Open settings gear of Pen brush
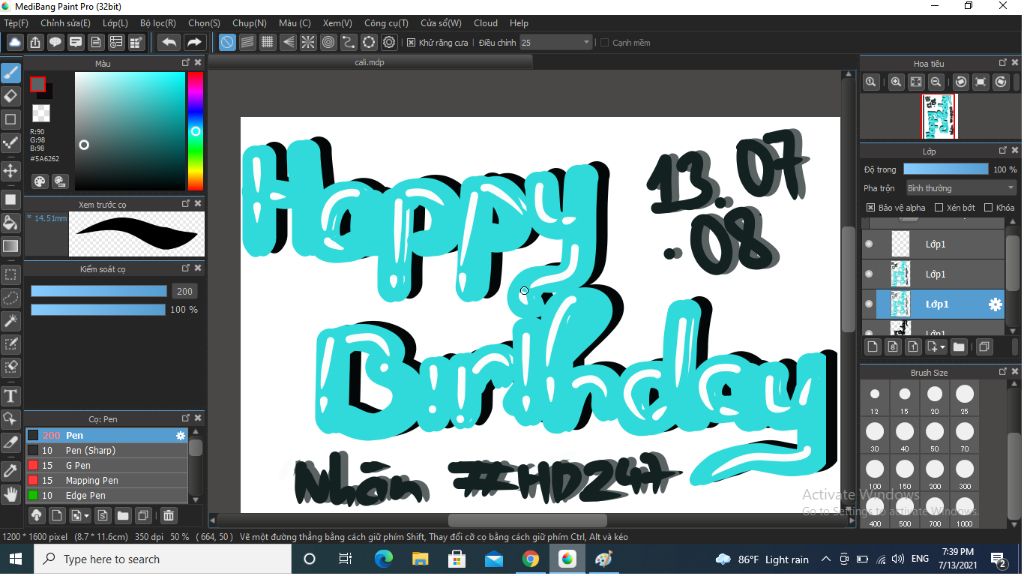The height and width of the screenshot is (576, 1024). coord(180,436)
